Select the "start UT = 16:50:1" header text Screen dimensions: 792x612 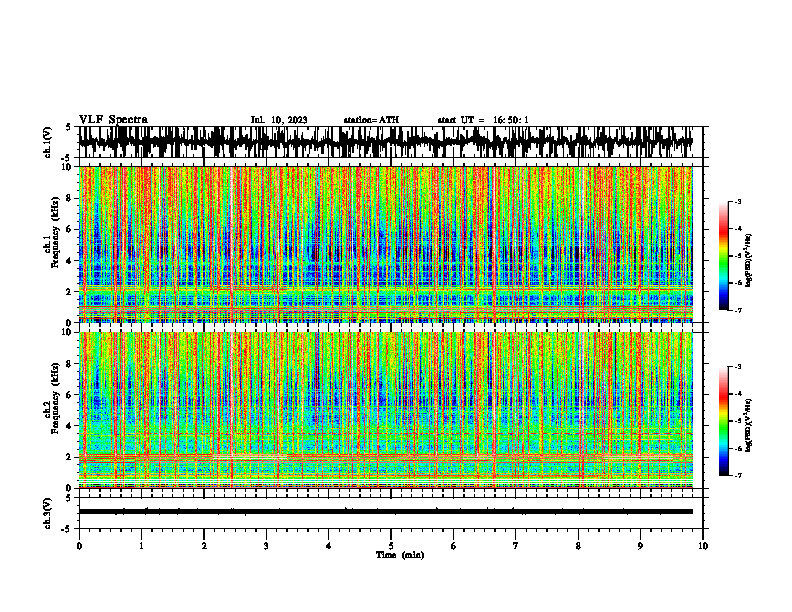(x=483, y=120)
